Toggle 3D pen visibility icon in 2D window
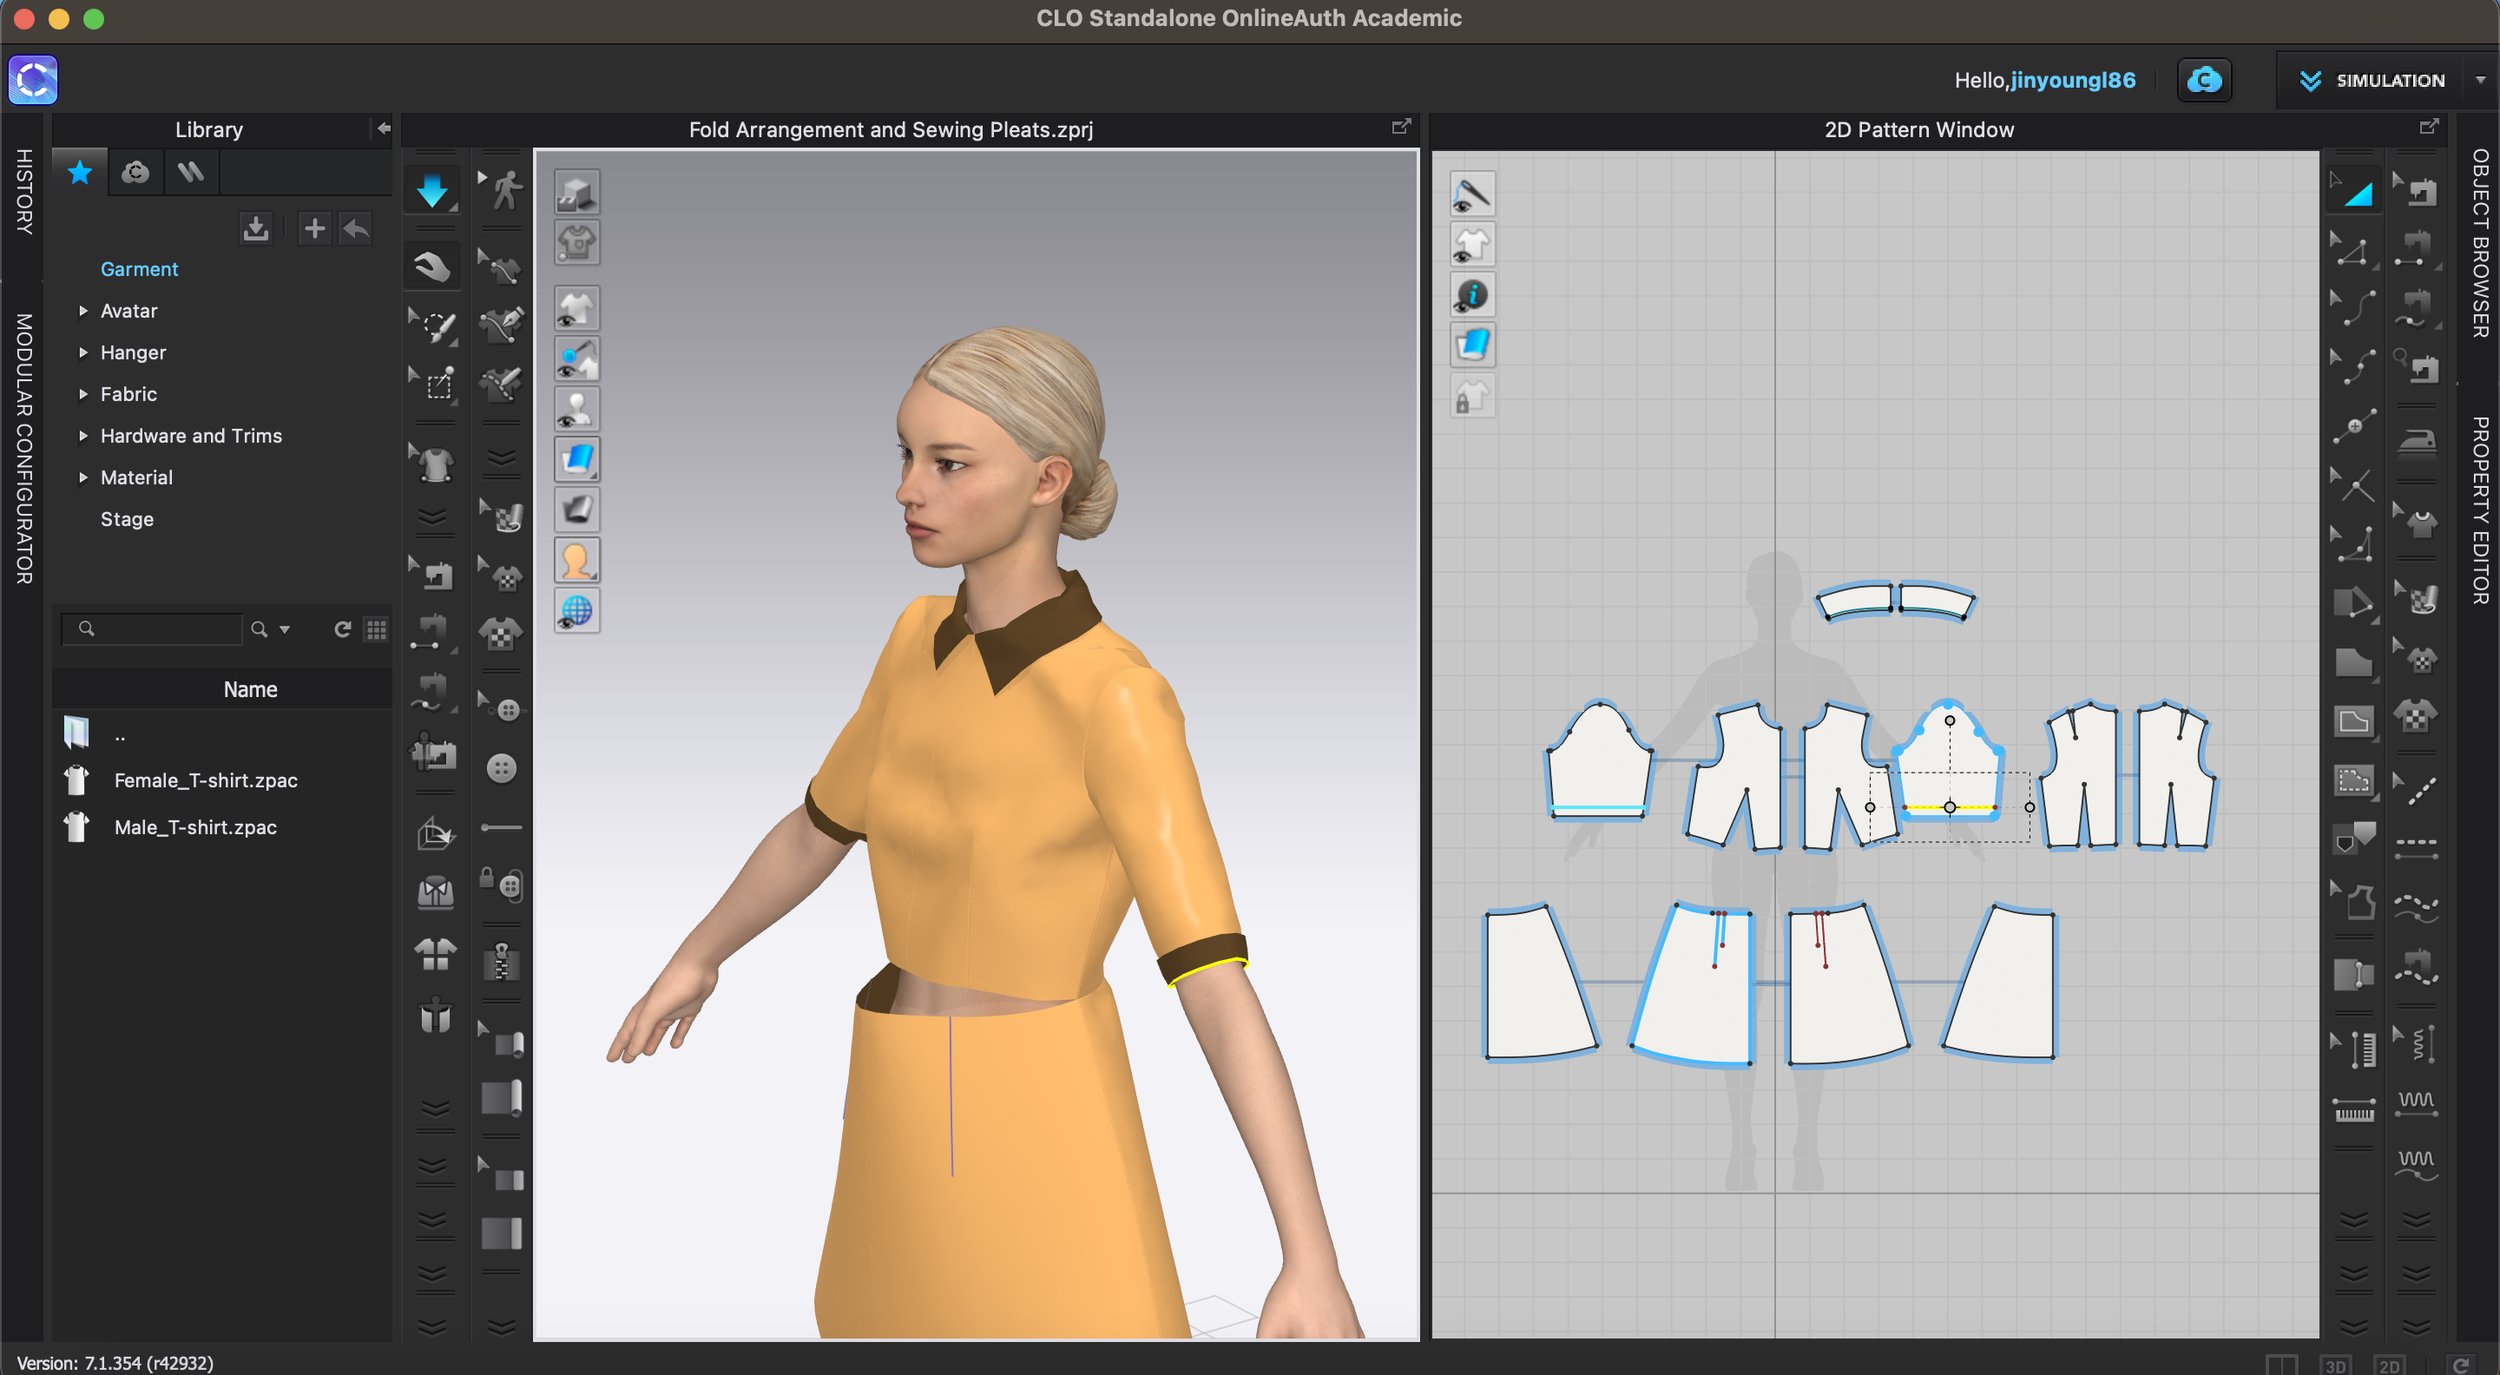 1472,194
